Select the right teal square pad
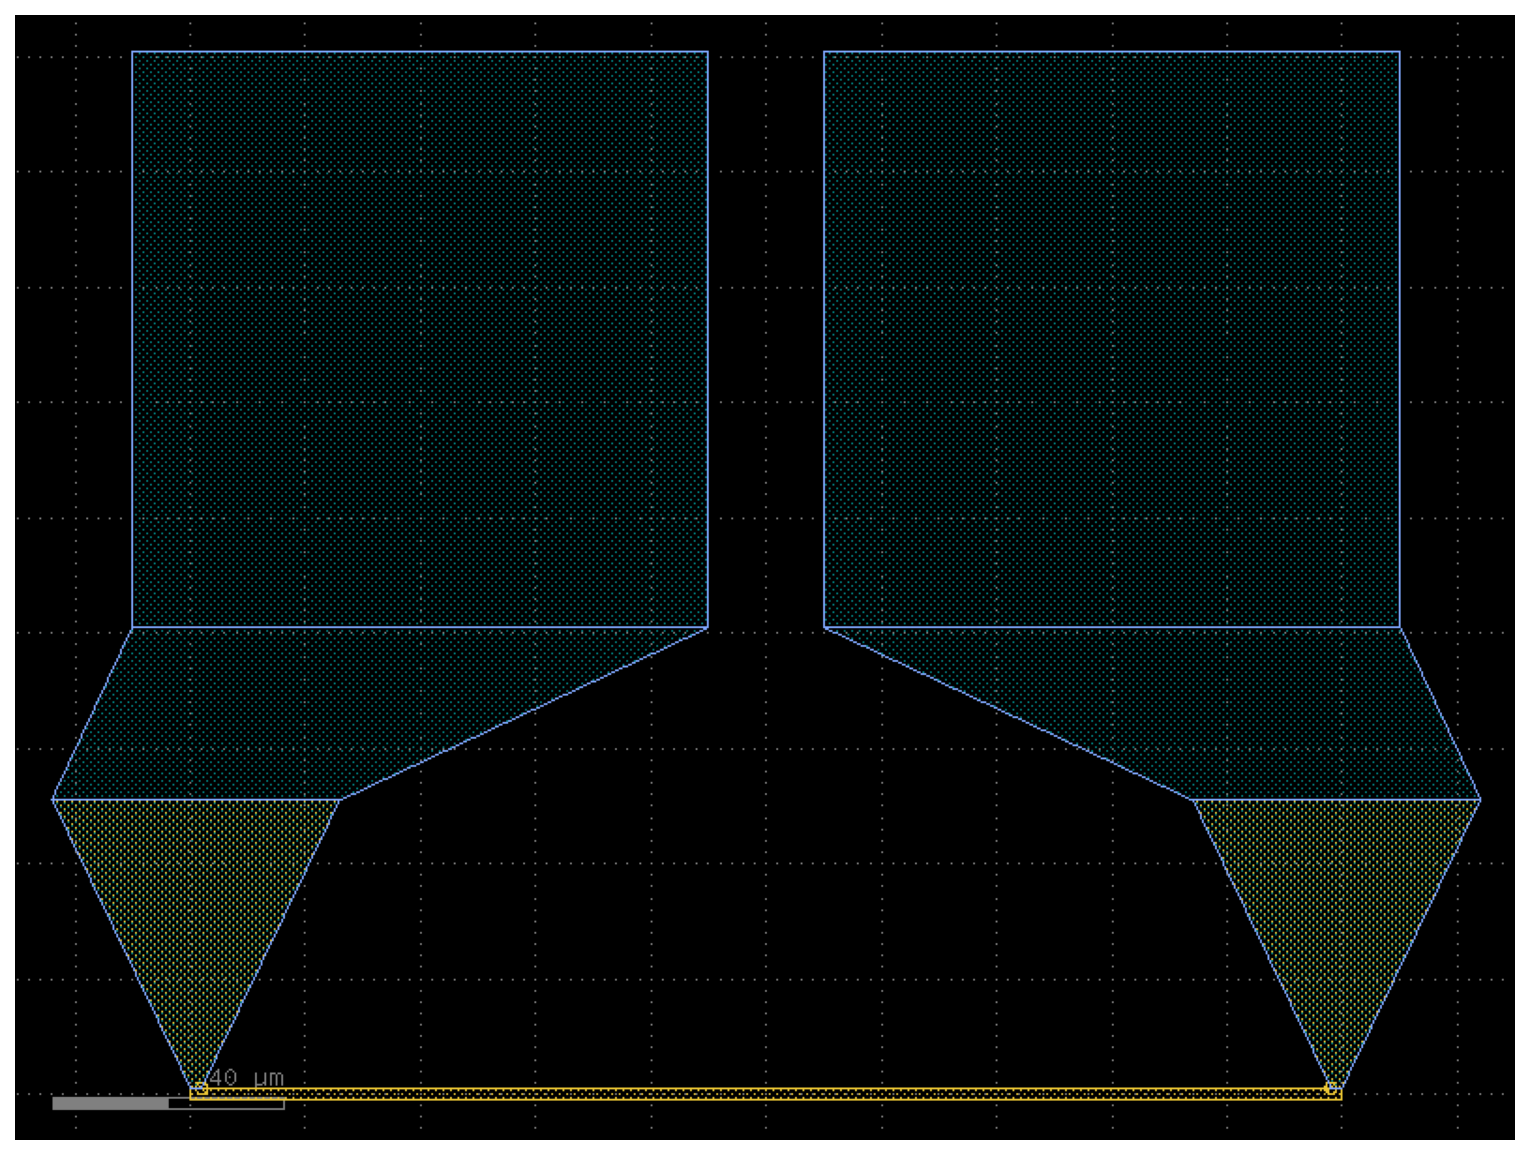1530x1155 pixels. 1112,340
